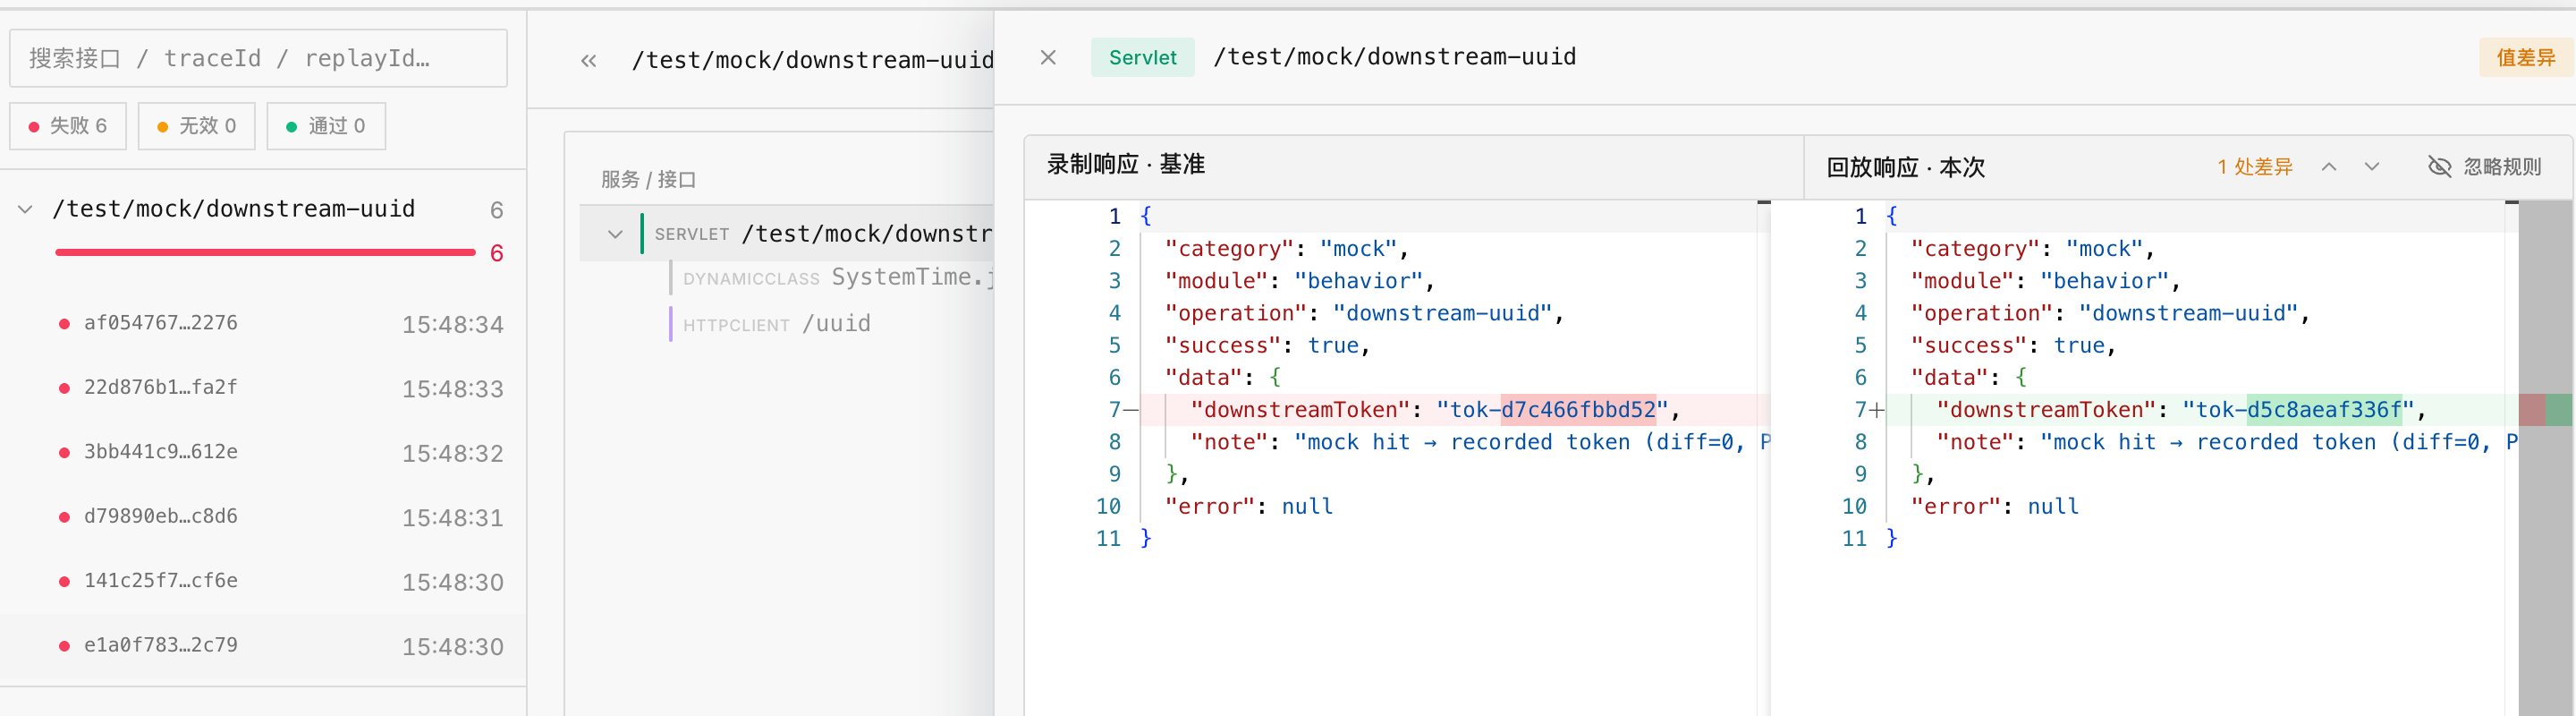Click the 1 处差异 difference count

[x=2255, y=167]
